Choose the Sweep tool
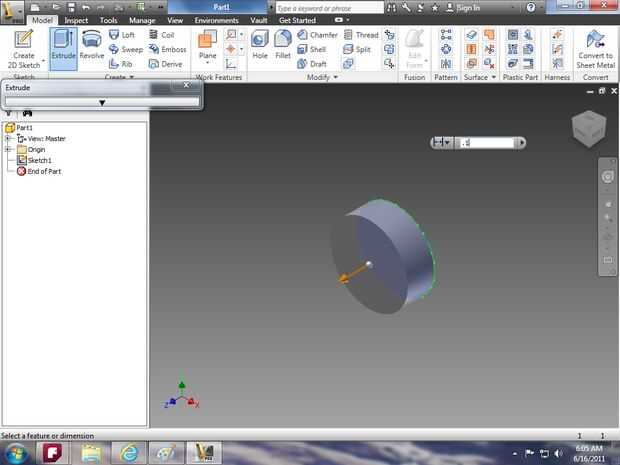The height and width of the screenshot is (465, 620). click(126, 49)
